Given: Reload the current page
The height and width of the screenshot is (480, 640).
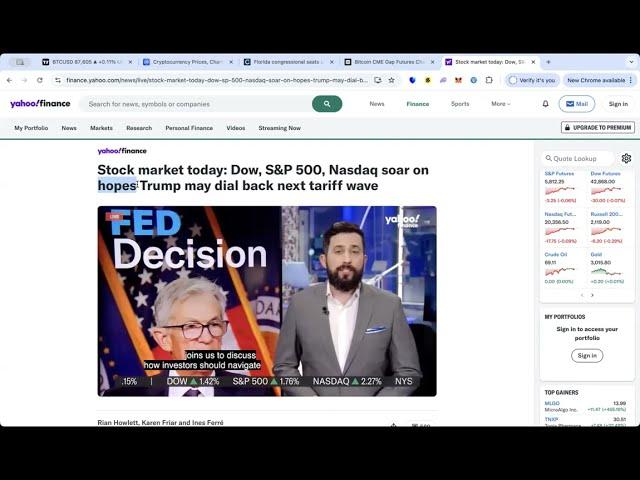Looking at the screenshot, I should 40,80.
